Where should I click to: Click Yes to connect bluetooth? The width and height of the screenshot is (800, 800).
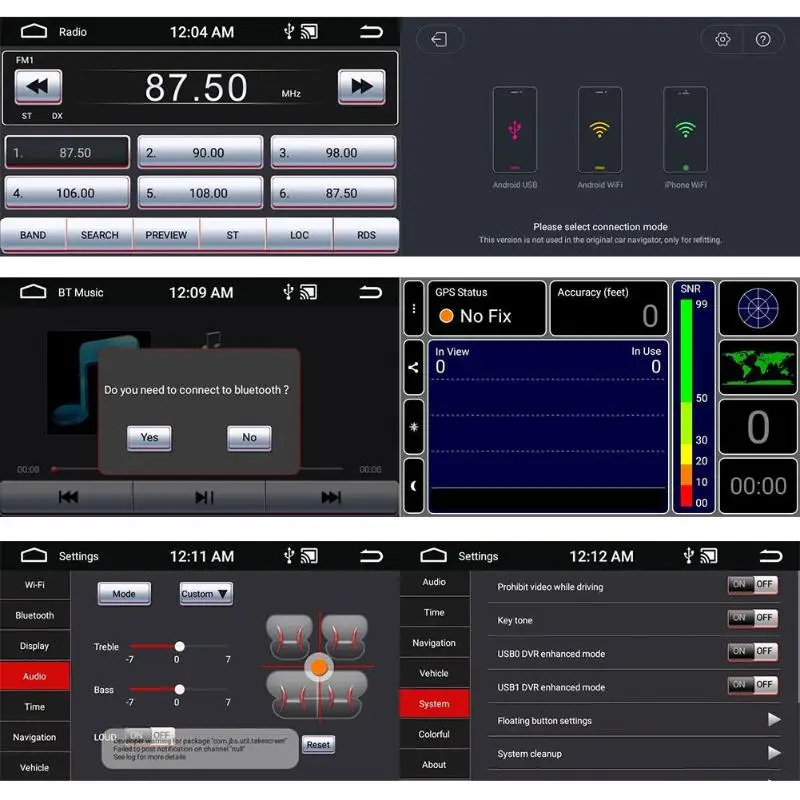(149, 438)
